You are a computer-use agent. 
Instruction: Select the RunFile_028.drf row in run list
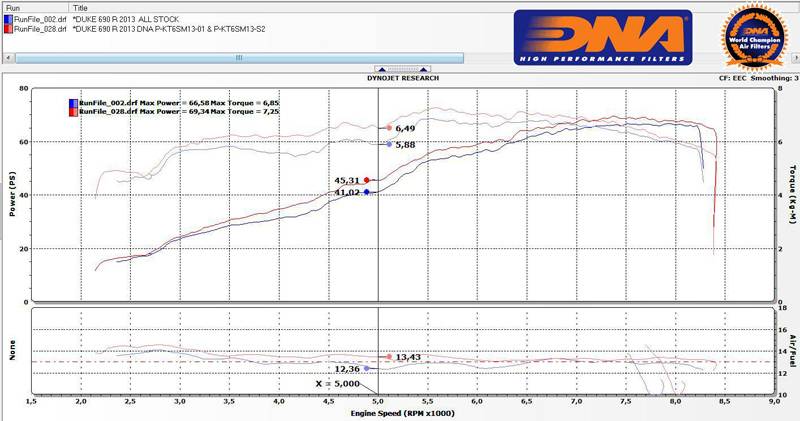point(42,30)
